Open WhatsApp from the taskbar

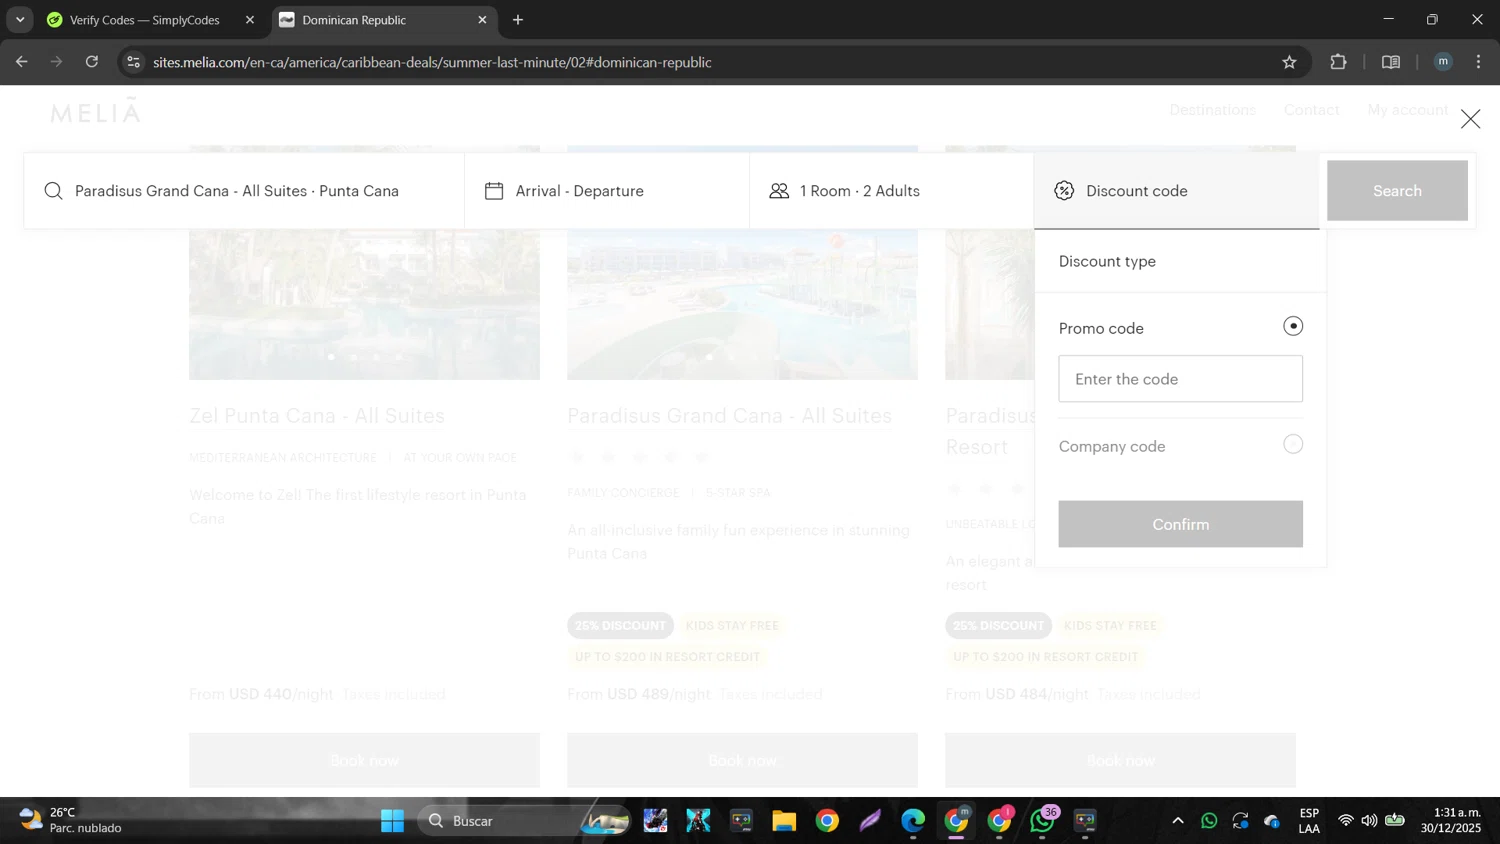pyautogui.click(x=1042, y=821)
